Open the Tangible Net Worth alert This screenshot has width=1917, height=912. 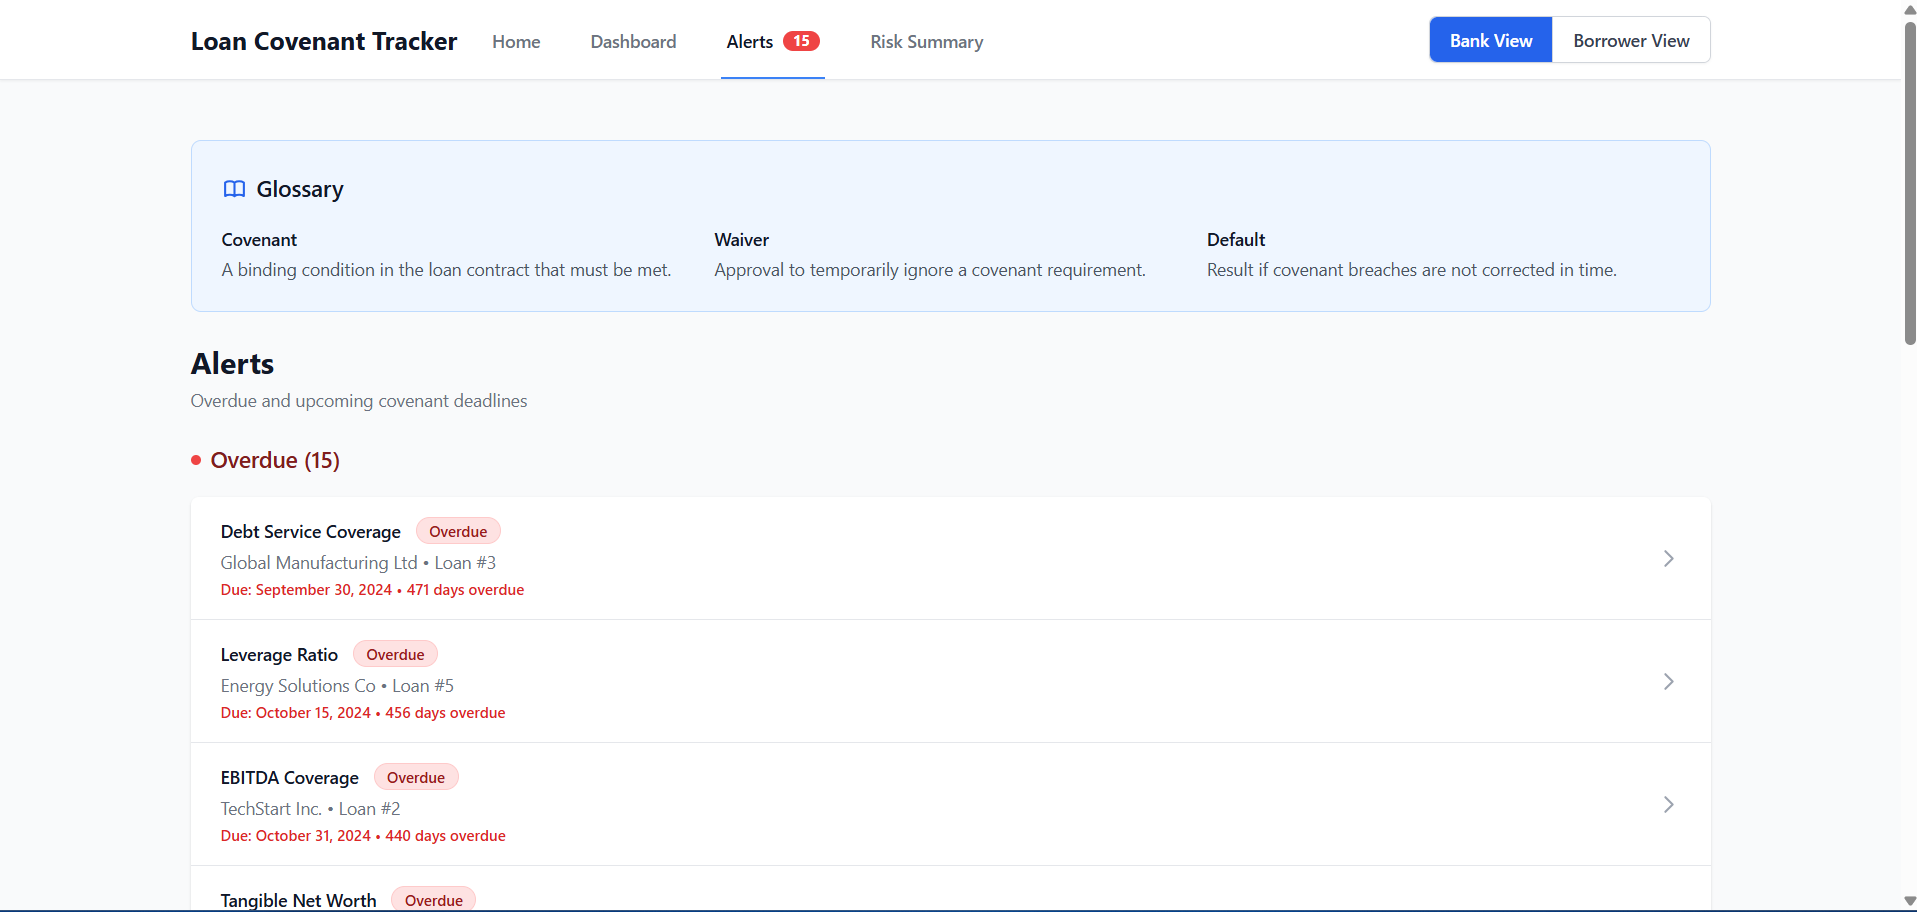point(951,890)
